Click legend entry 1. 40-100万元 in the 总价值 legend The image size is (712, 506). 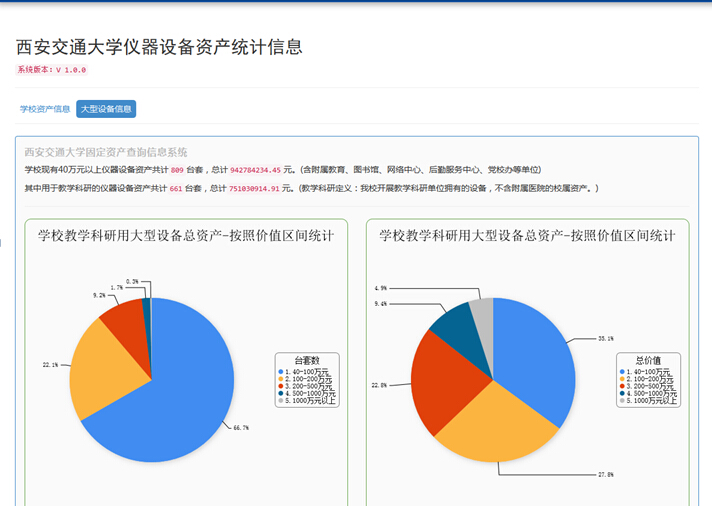click(645, 372)
